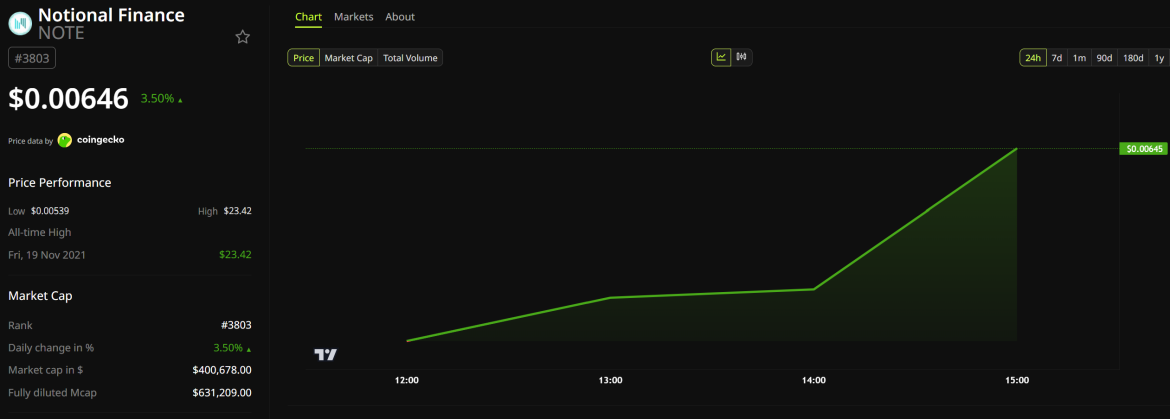1170x419 pixels.
Task: Click the CoinGecko logo icon
Action: tap(65, 140)
